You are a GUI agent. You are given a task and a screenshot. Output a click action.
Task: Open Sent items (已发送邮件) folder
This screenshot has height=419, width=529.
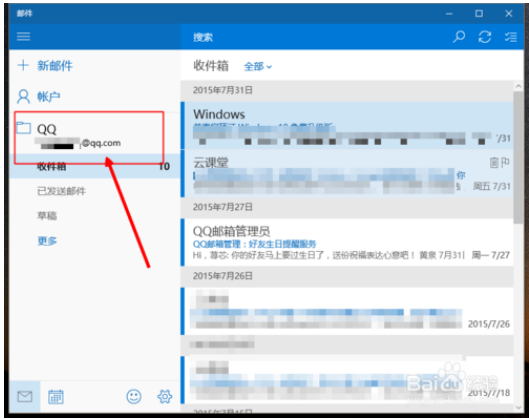[x=61, y=191]
